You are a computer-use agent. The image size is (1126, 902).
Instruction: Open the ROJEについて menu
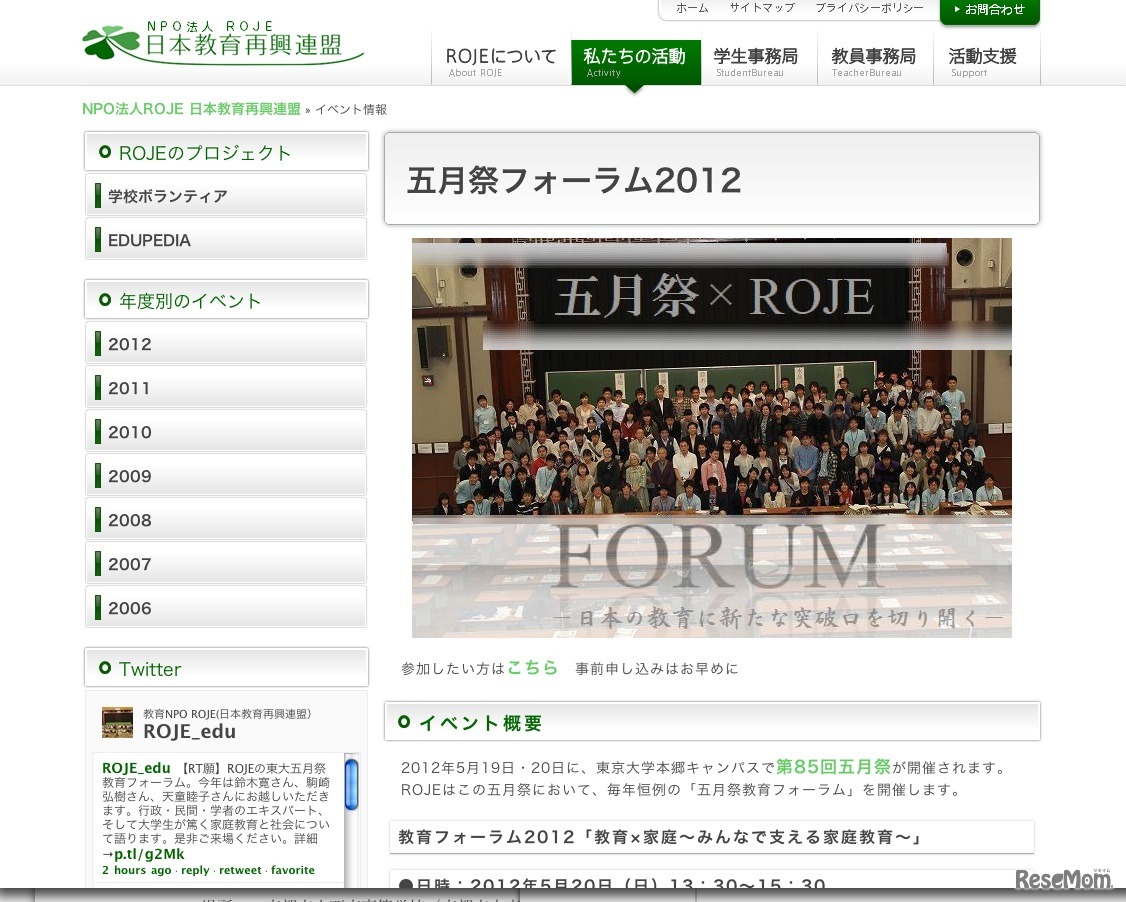[x=500, y=61]
